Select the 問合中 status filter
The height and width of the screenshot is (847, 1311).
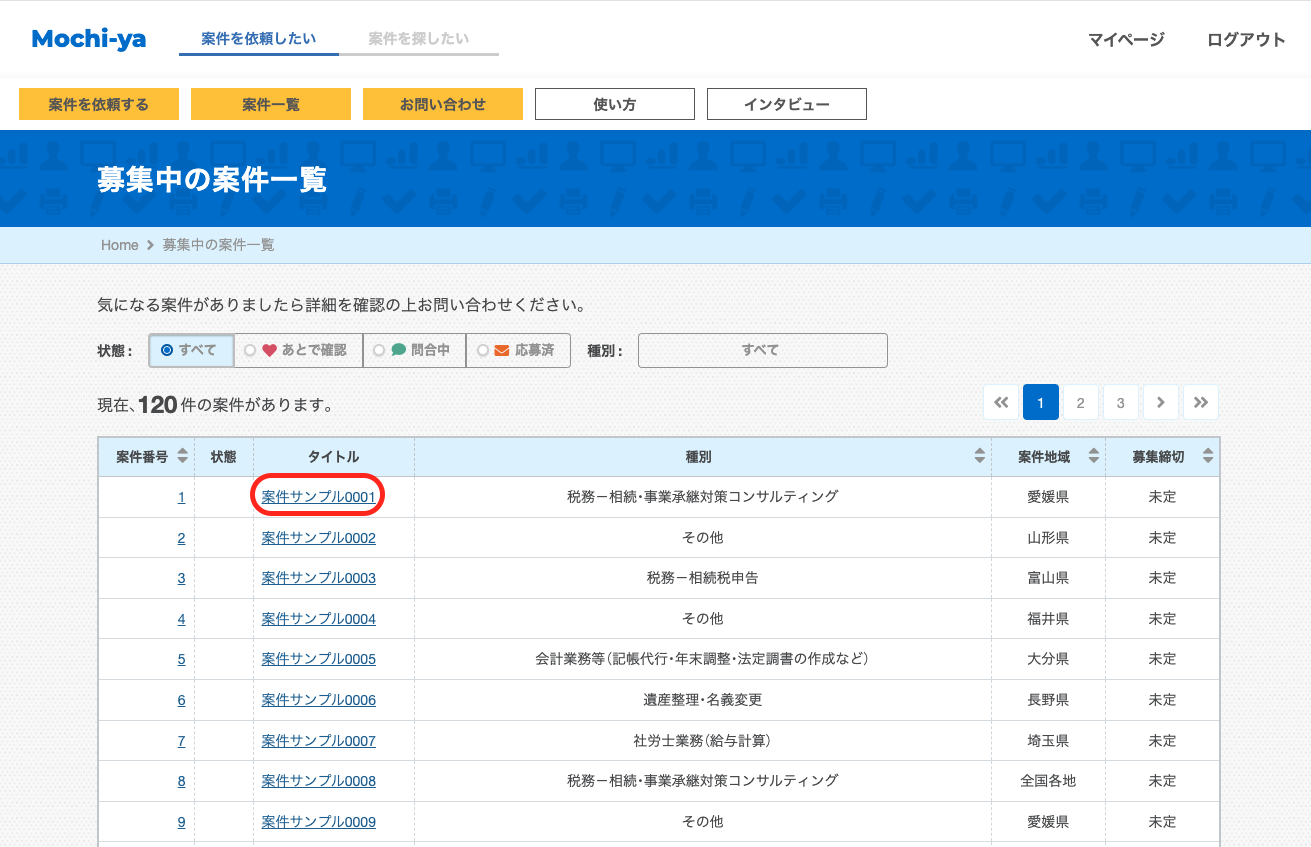click(x=414, y=350)
